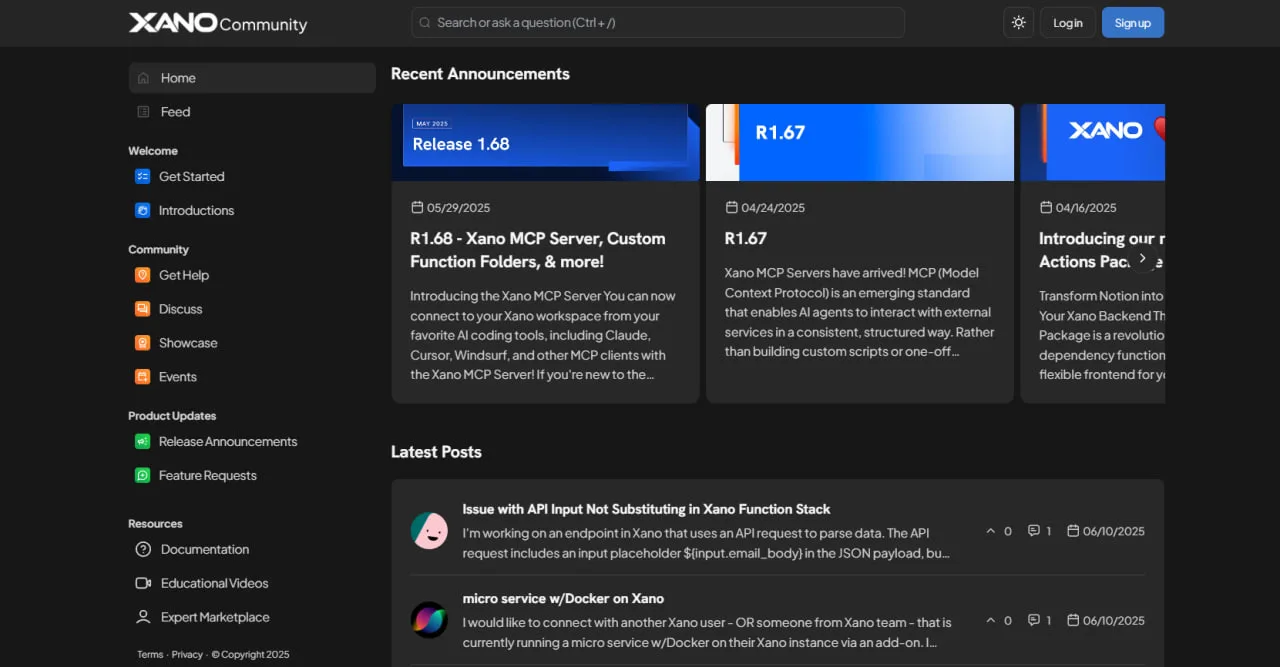1280x667 pixels.
Task: Focus the search or ask a question field
Action: (x=658, y=23)
